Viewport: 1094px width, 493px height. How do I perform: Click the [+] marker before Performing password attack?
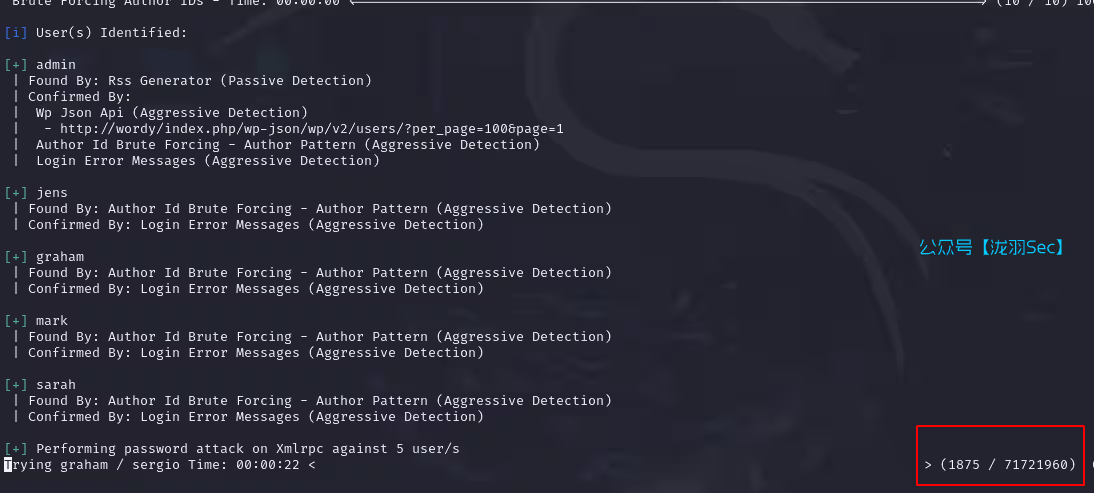click(x=16, y=449)
